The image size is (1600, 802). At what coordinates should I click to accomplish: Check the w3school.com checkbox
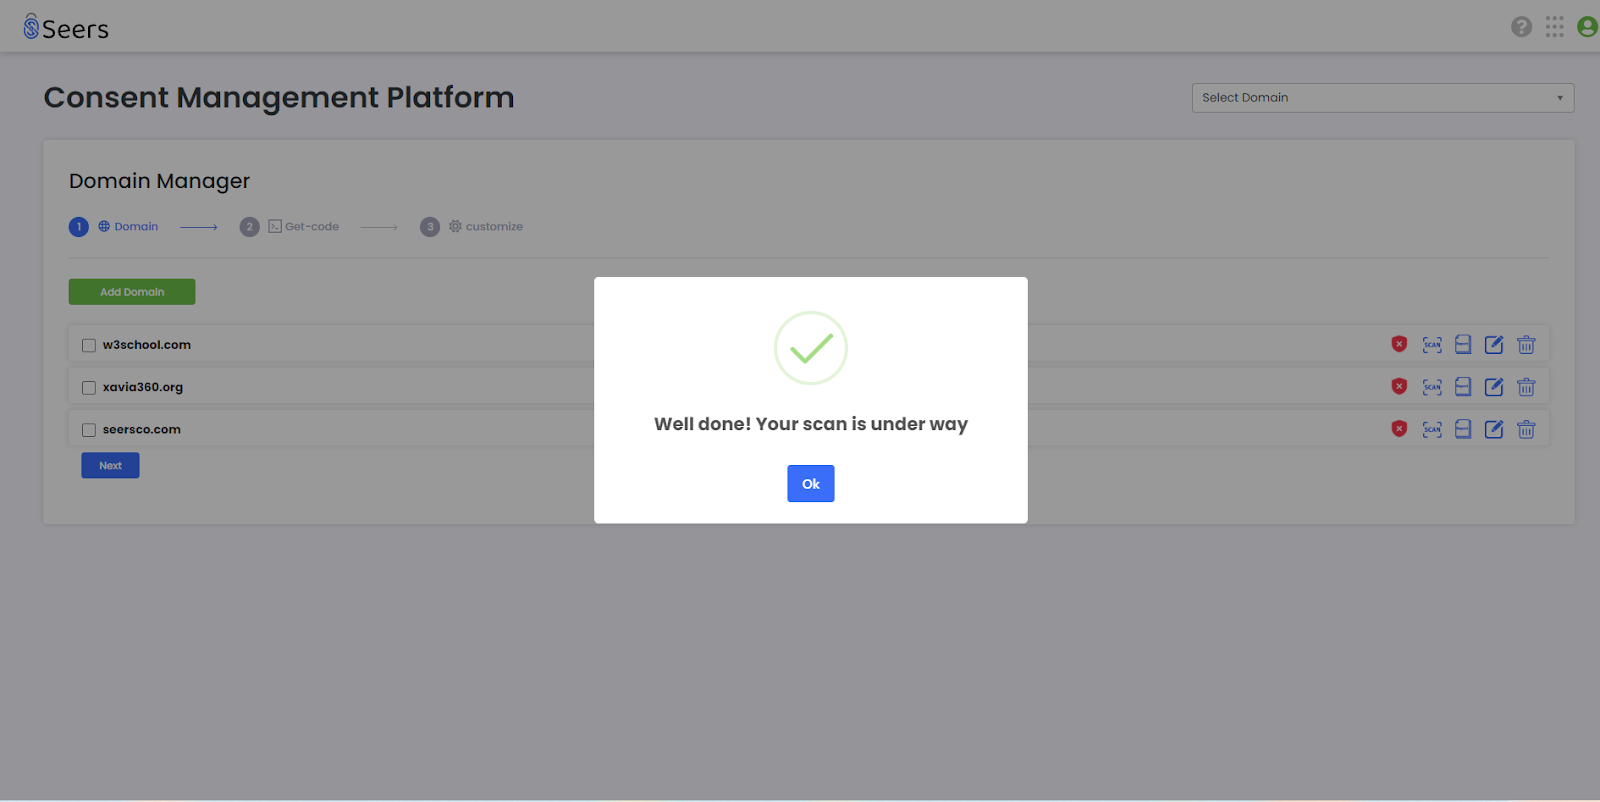click(x=89, y=345)
